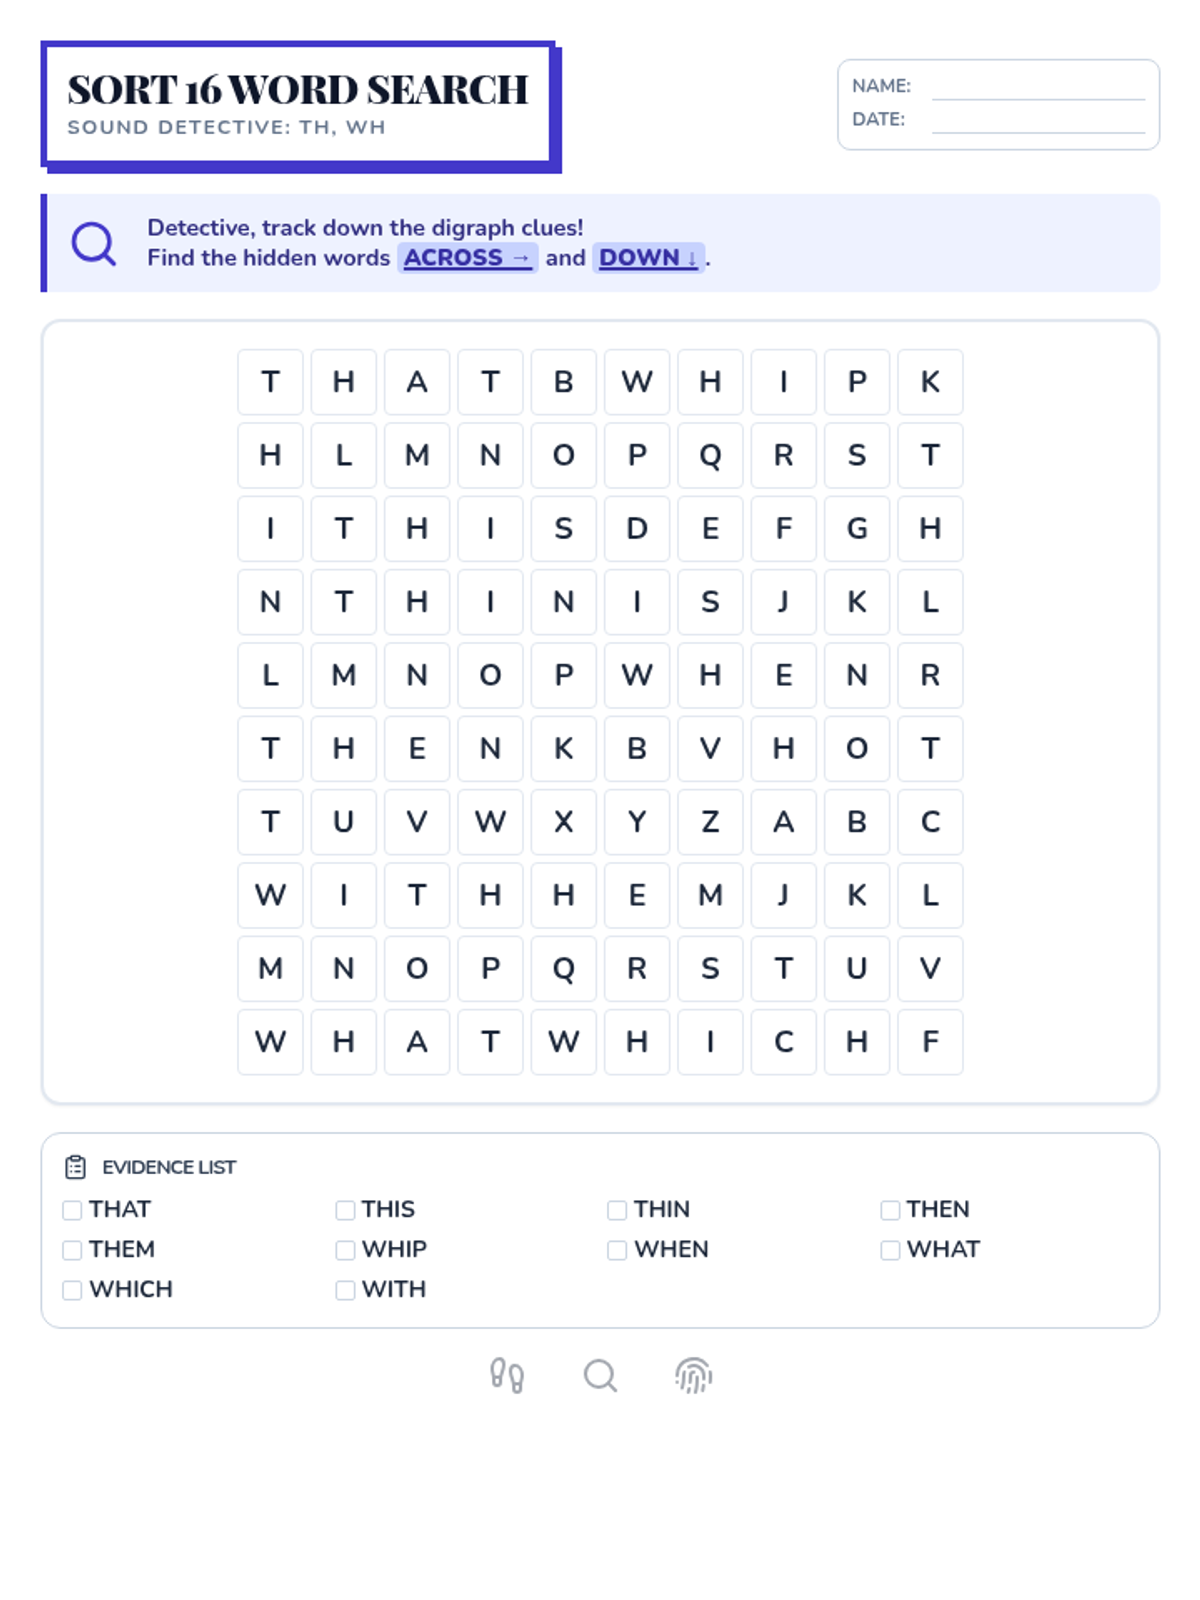This screenshot has height=1600, width=1200.
Task: Click the K tile in the top row
Action: click(930, 382)
